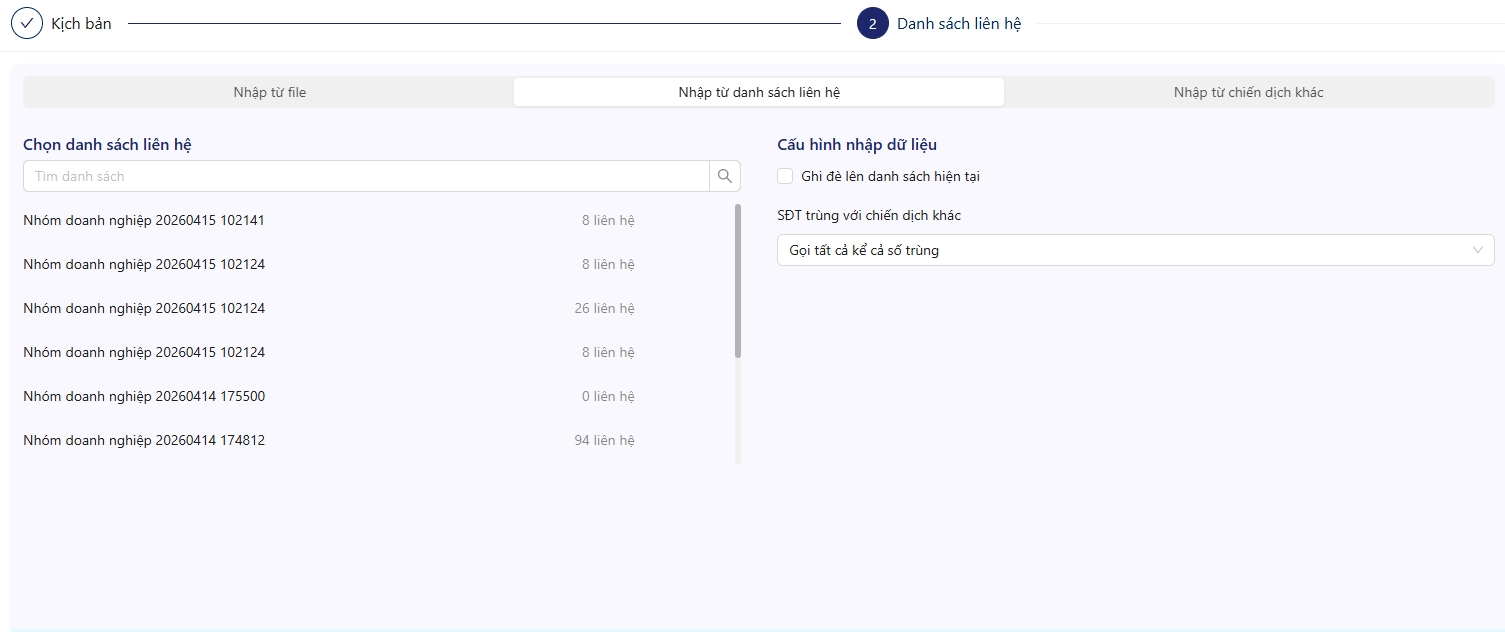This screenshot has height=632, width=1505.
Task: Click the search magnifier icon button
Action: (725, 176)
